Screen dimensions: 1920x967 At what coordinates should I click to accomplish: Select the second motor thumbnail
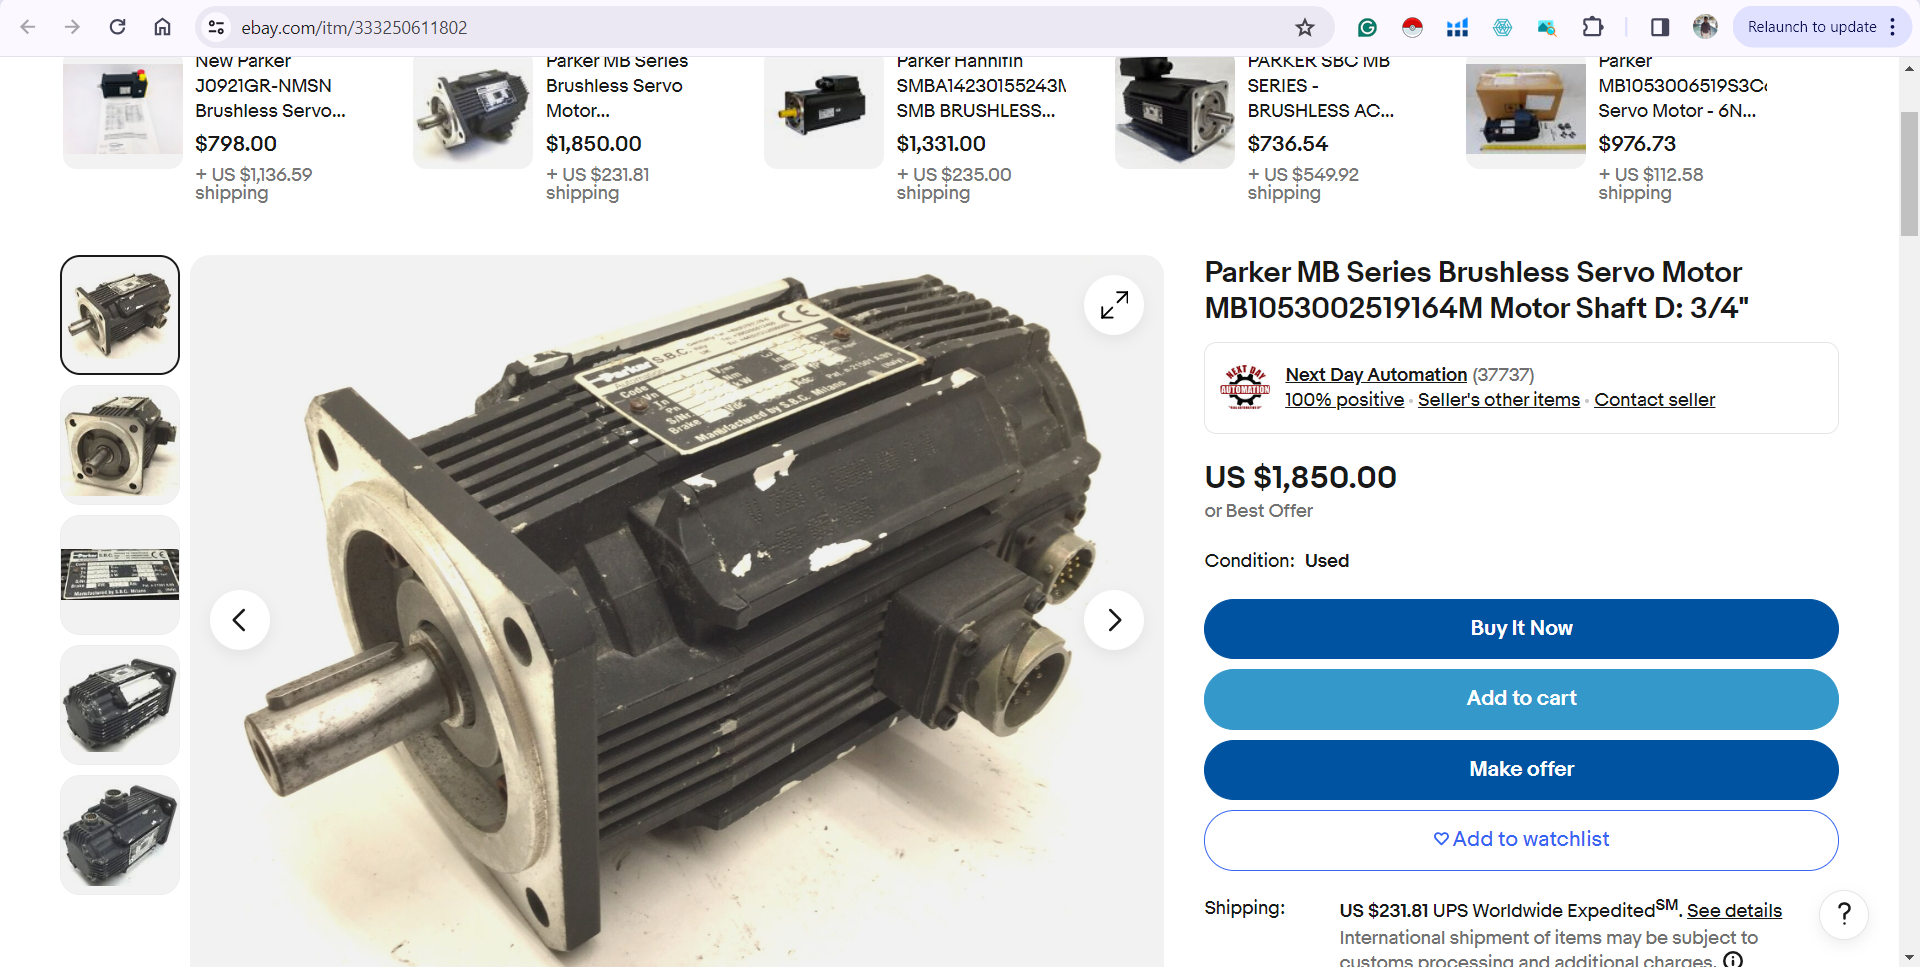coord(120,445)
